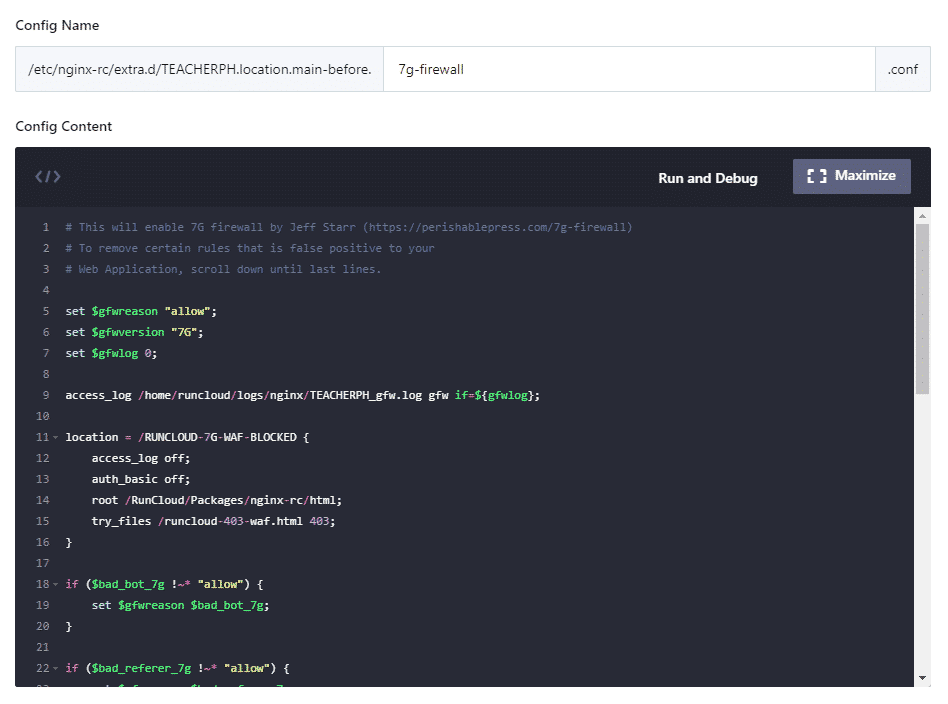
Task: Click the Config Name label
Action: click(57, 25)
